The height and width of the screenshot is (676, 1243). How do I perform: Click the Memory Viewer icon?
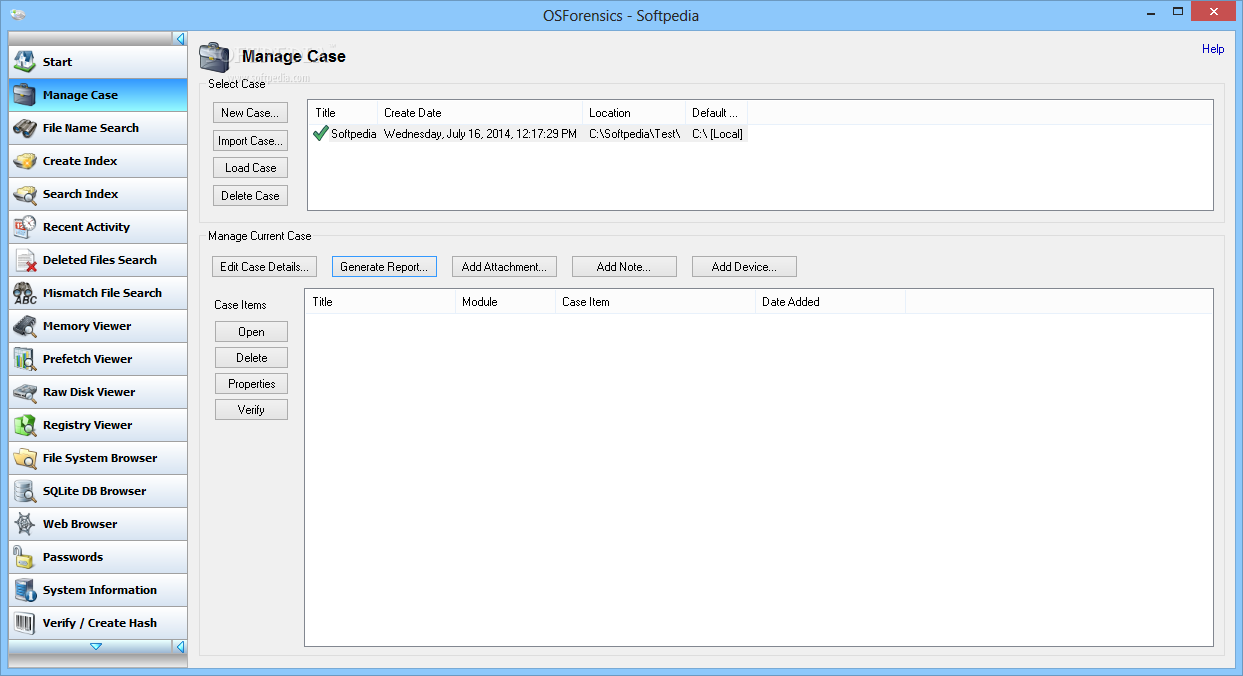point(25,326)
